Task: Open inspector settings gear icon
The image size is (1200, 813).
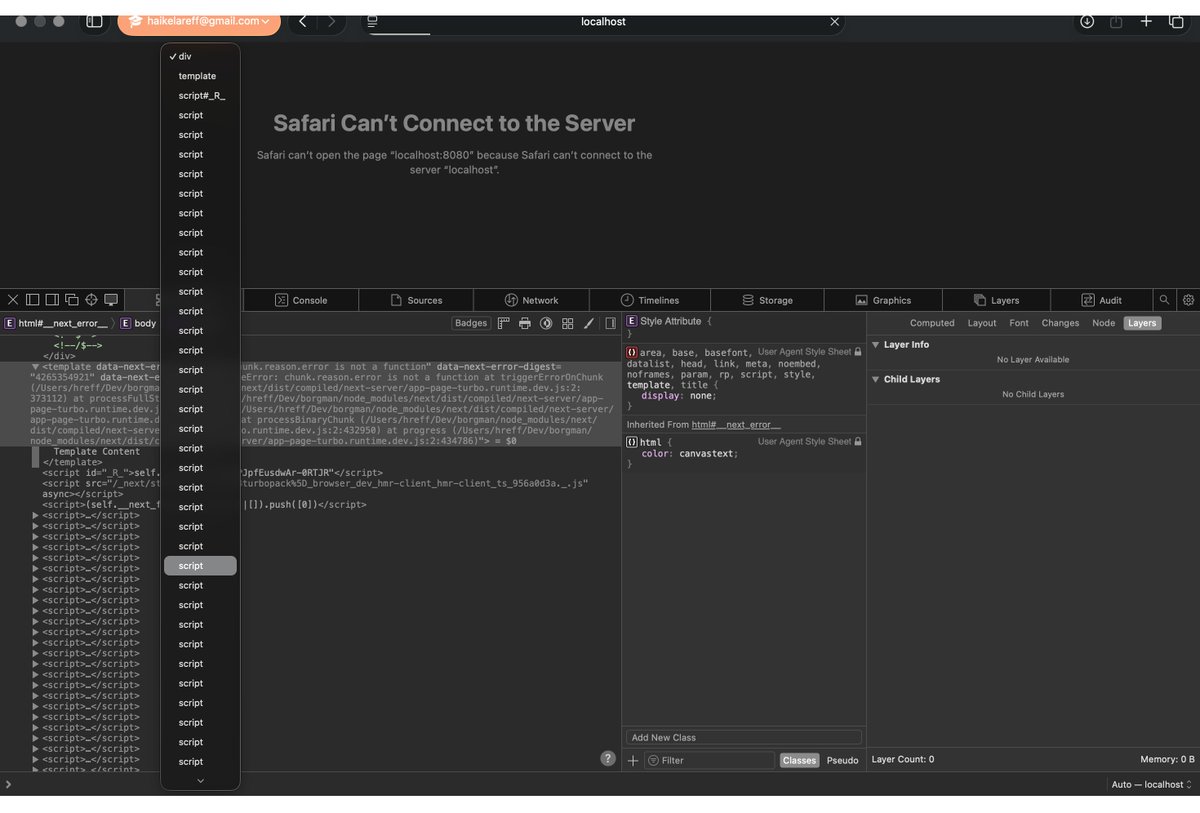Action: click(1188, 300)
